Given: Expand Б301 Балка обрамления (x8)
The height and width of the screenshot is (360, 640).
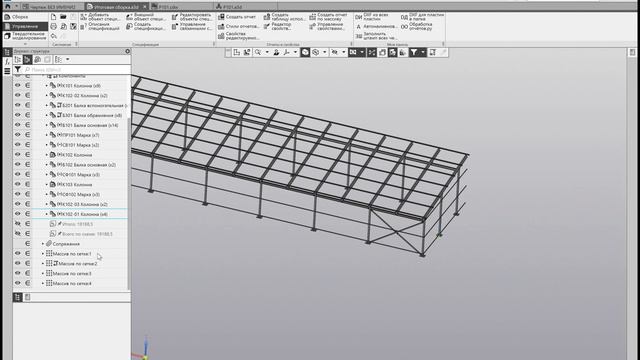Looking at the screenshot, I should tap(47, 115).
